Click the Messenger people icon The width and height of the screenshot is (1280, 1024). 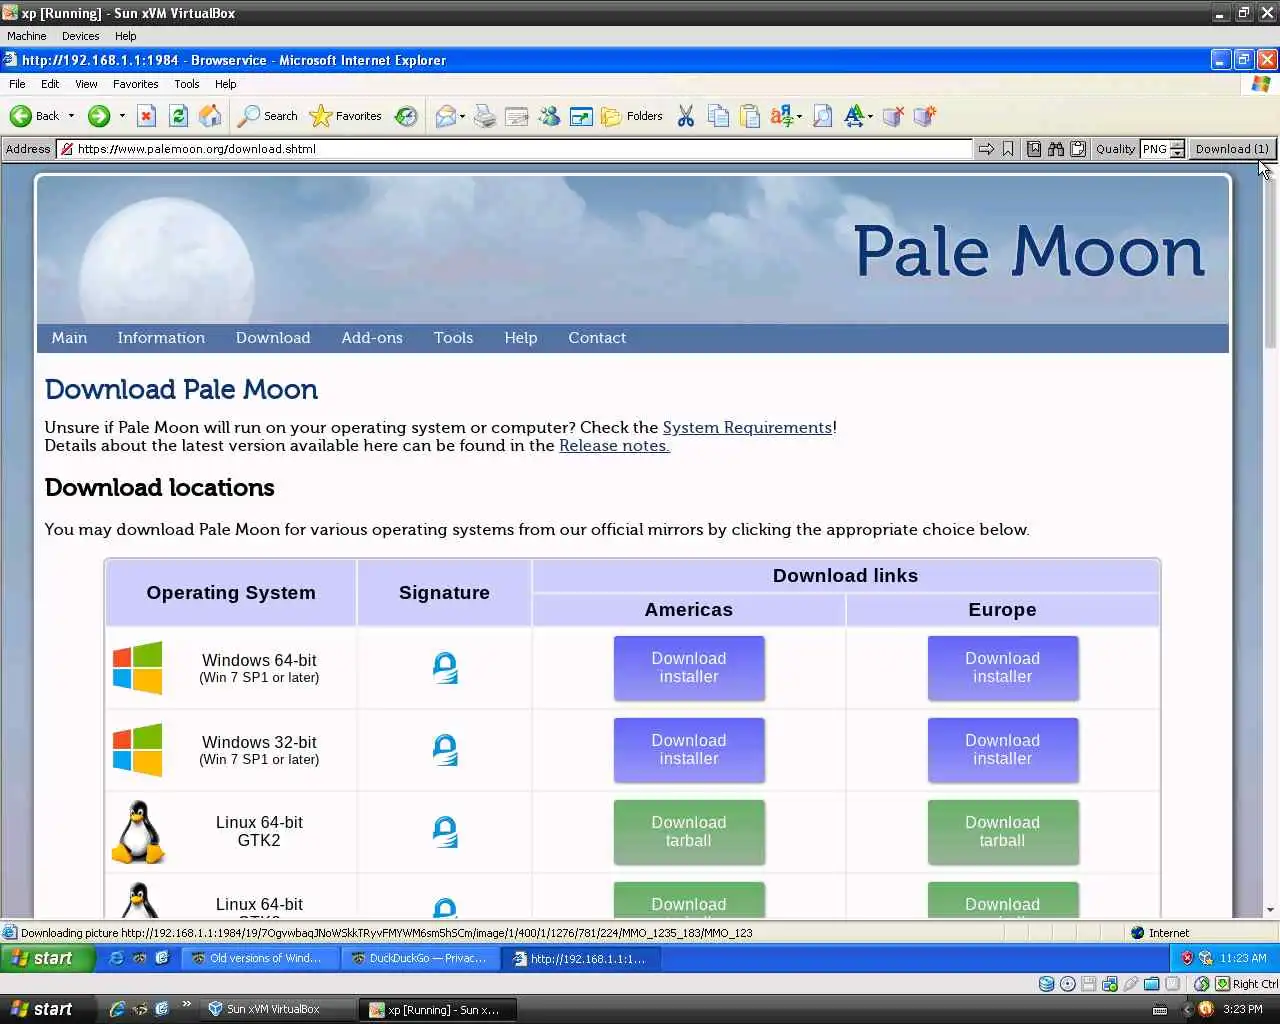point(549,116)
